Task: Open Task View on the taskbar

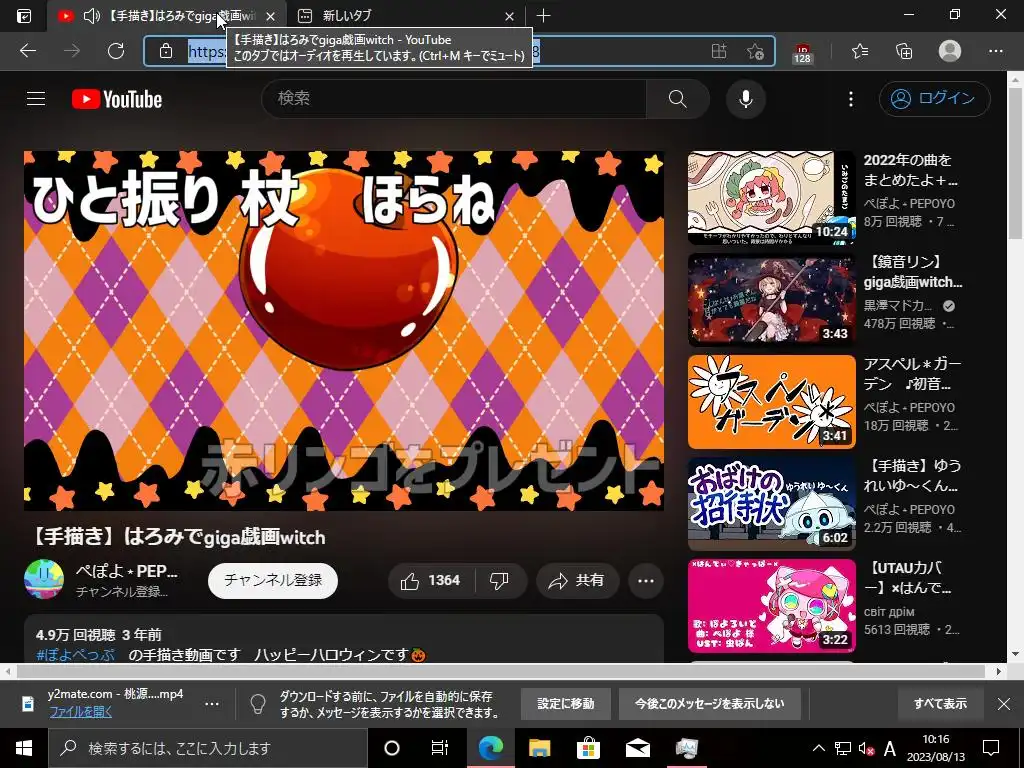Action: pyautogui.click(x=440, y=748)
